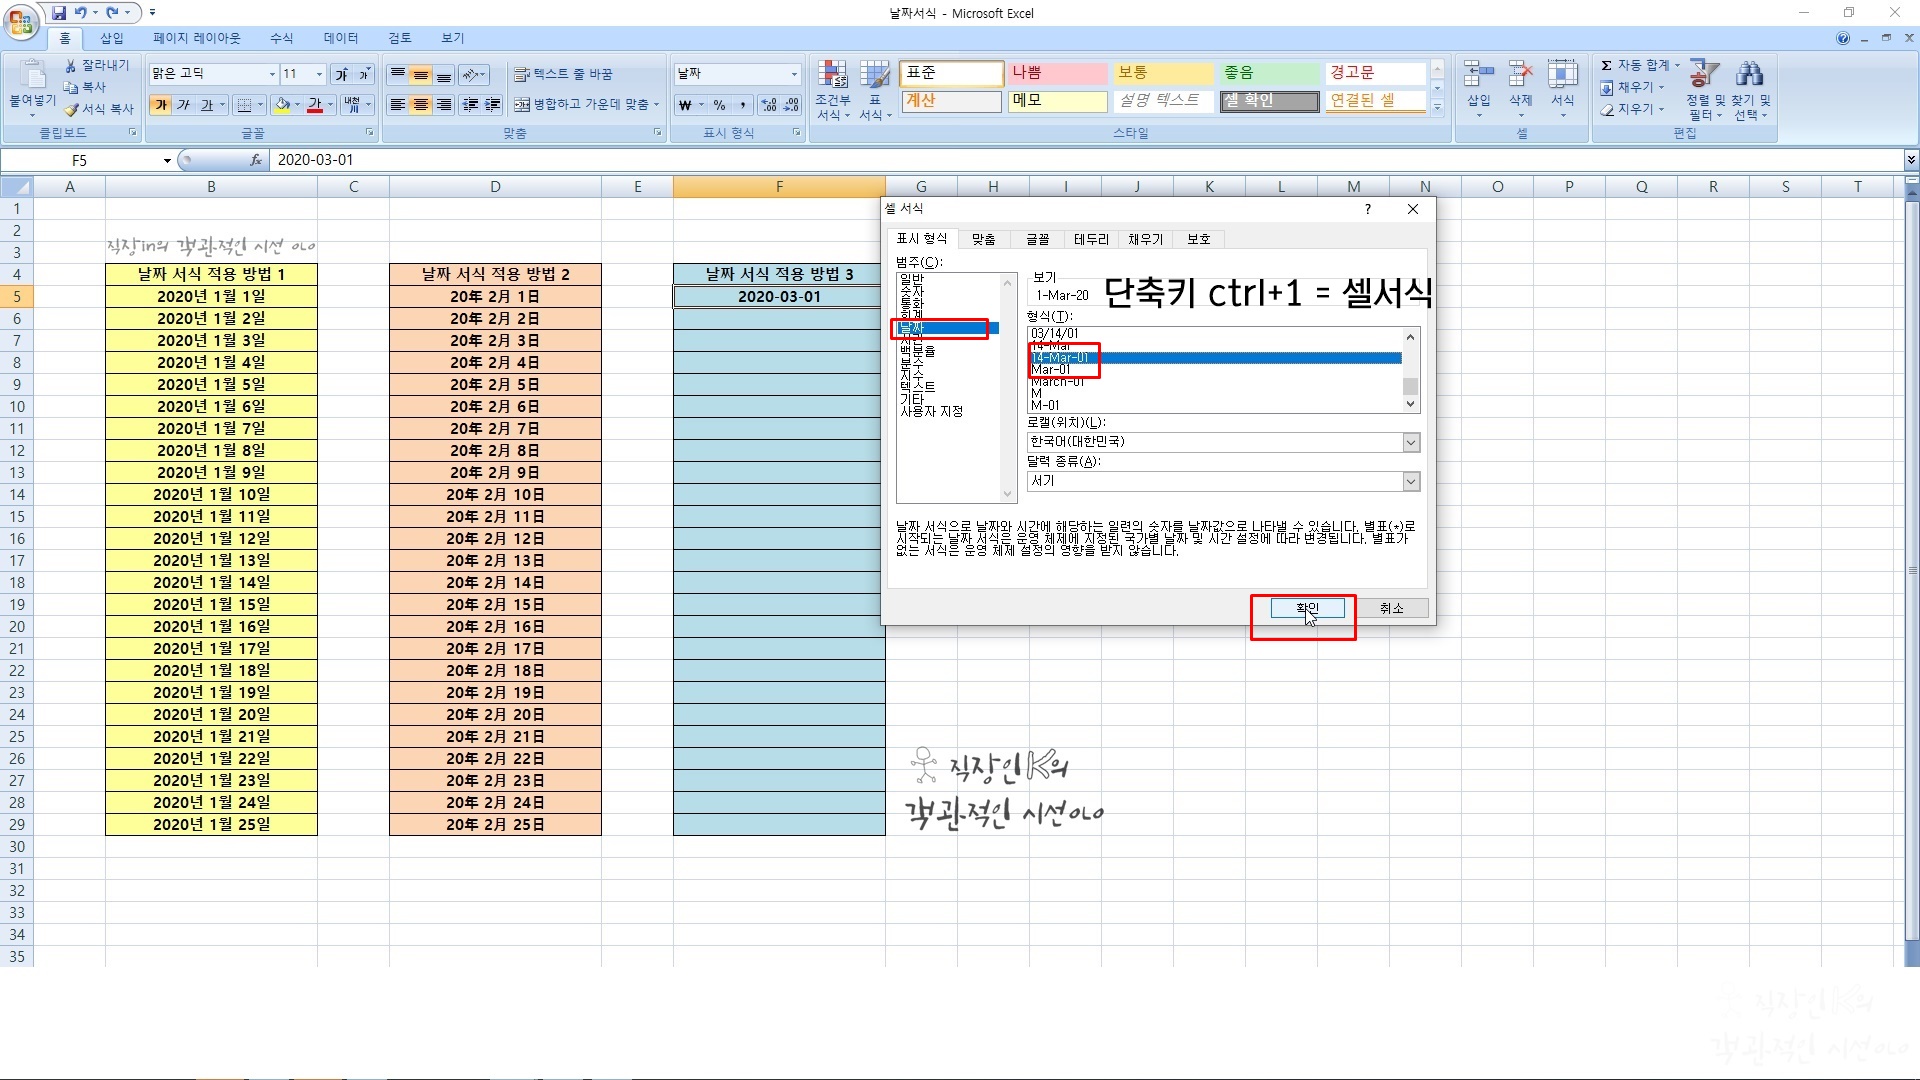Click the fill color paint bucket swatch

(x=283, y=105)
